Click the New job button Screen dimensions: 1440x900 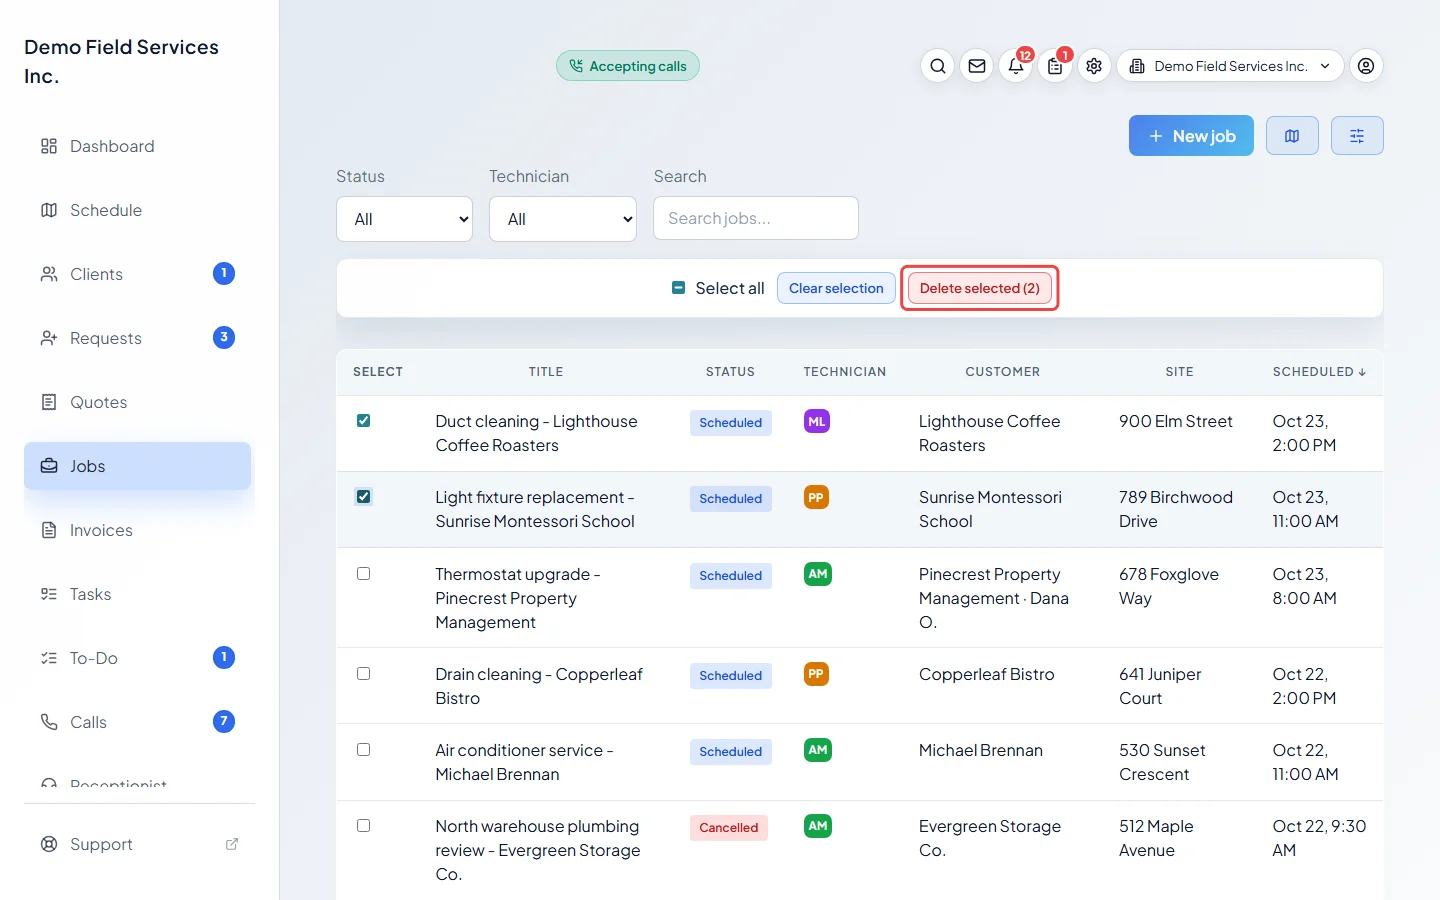click(x=1191, y=136)
